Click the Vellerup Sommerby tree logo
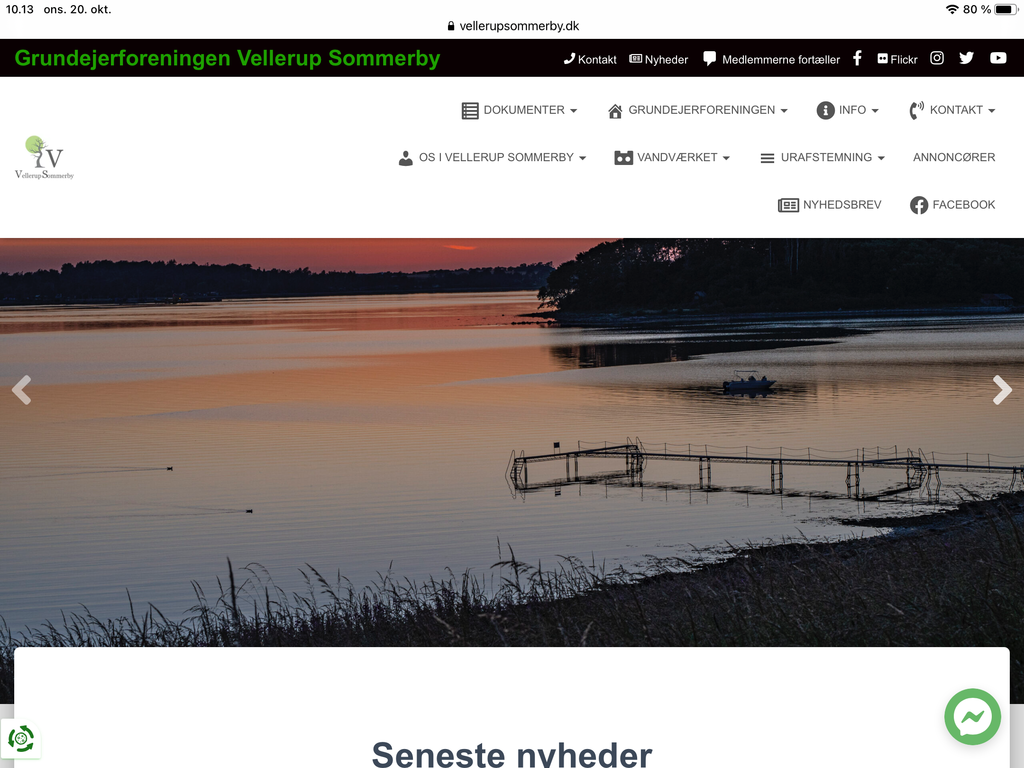1024x768 pixels. [44, 157]
